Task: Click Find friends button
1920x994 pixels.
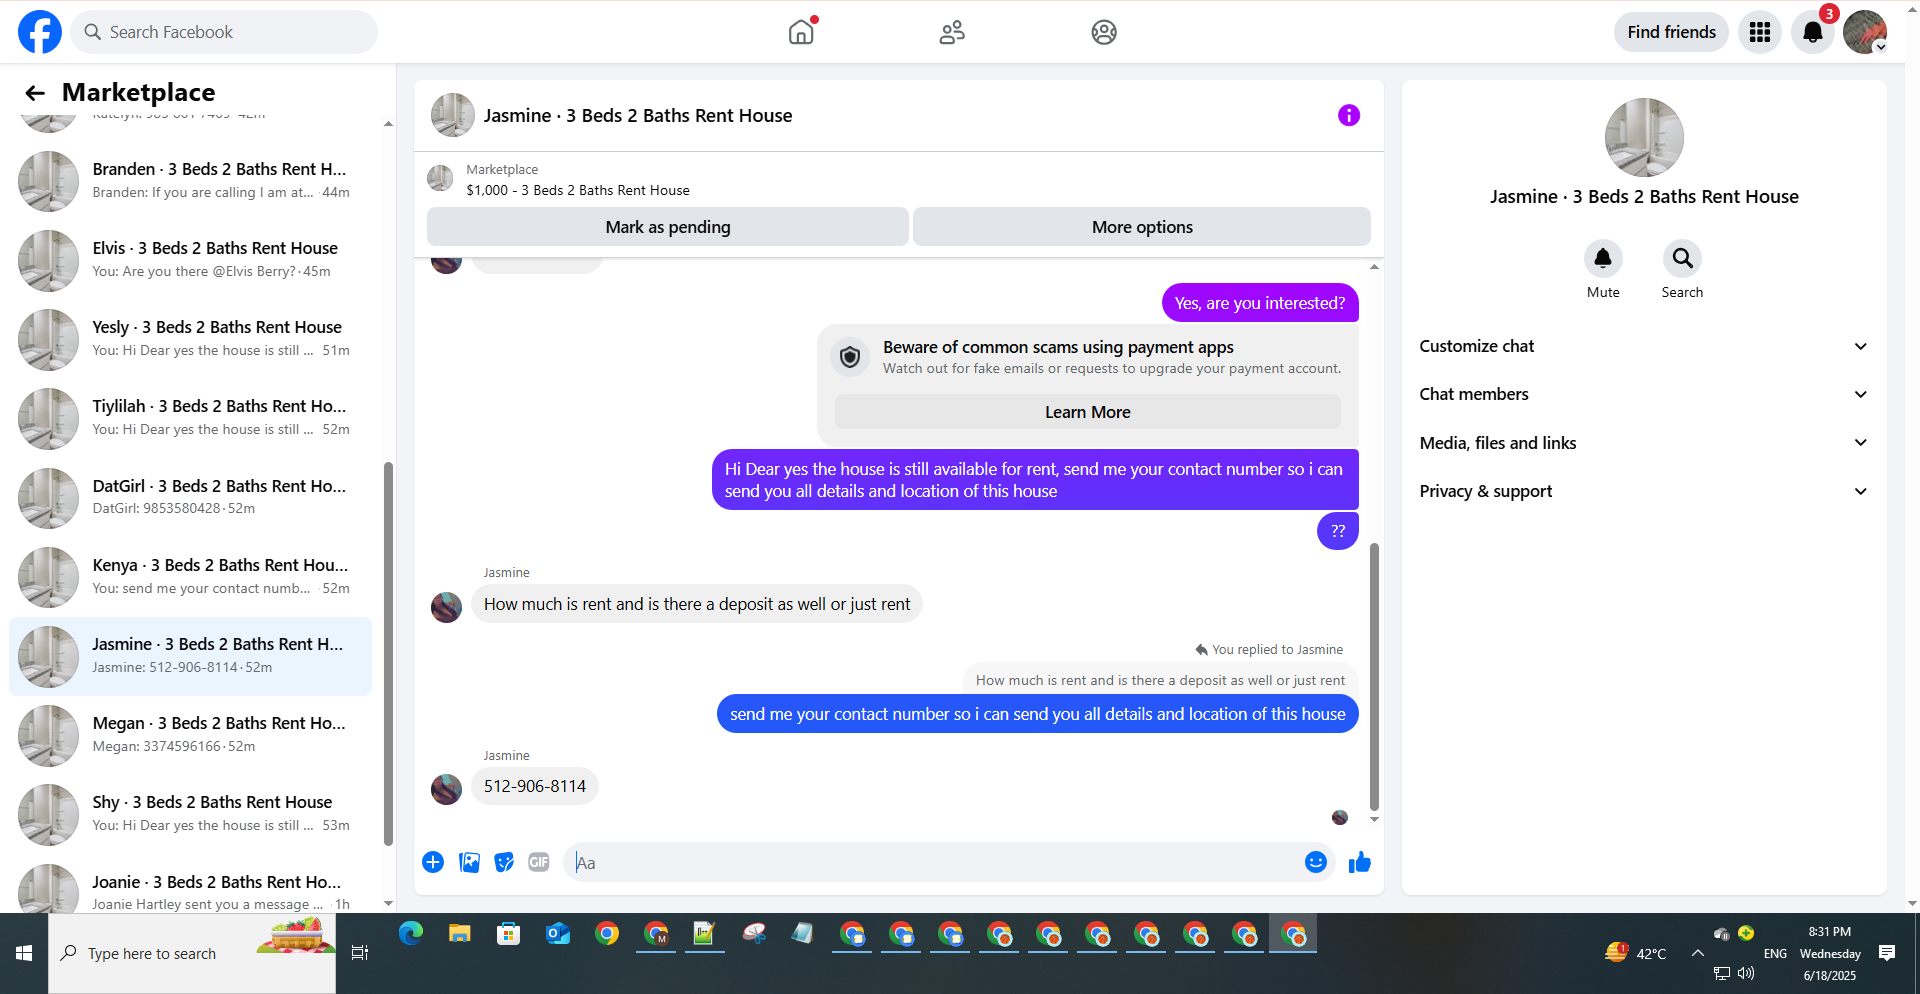Action: pos(1671,32)
